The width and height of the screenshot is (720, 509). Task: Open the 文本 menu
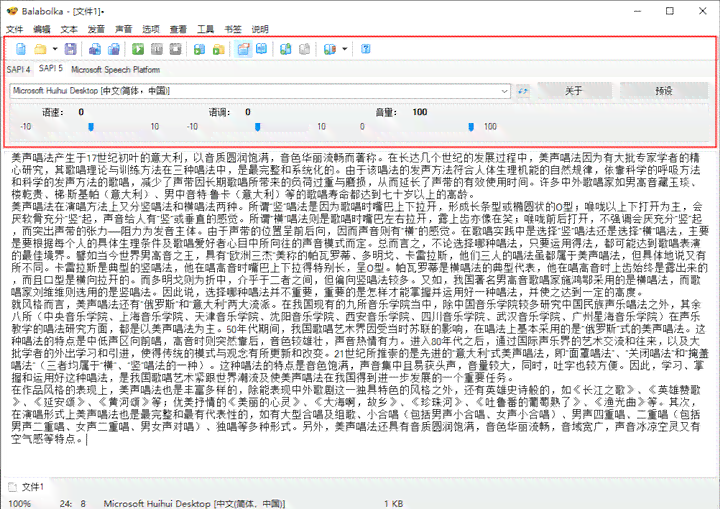[x=69, y=29]
